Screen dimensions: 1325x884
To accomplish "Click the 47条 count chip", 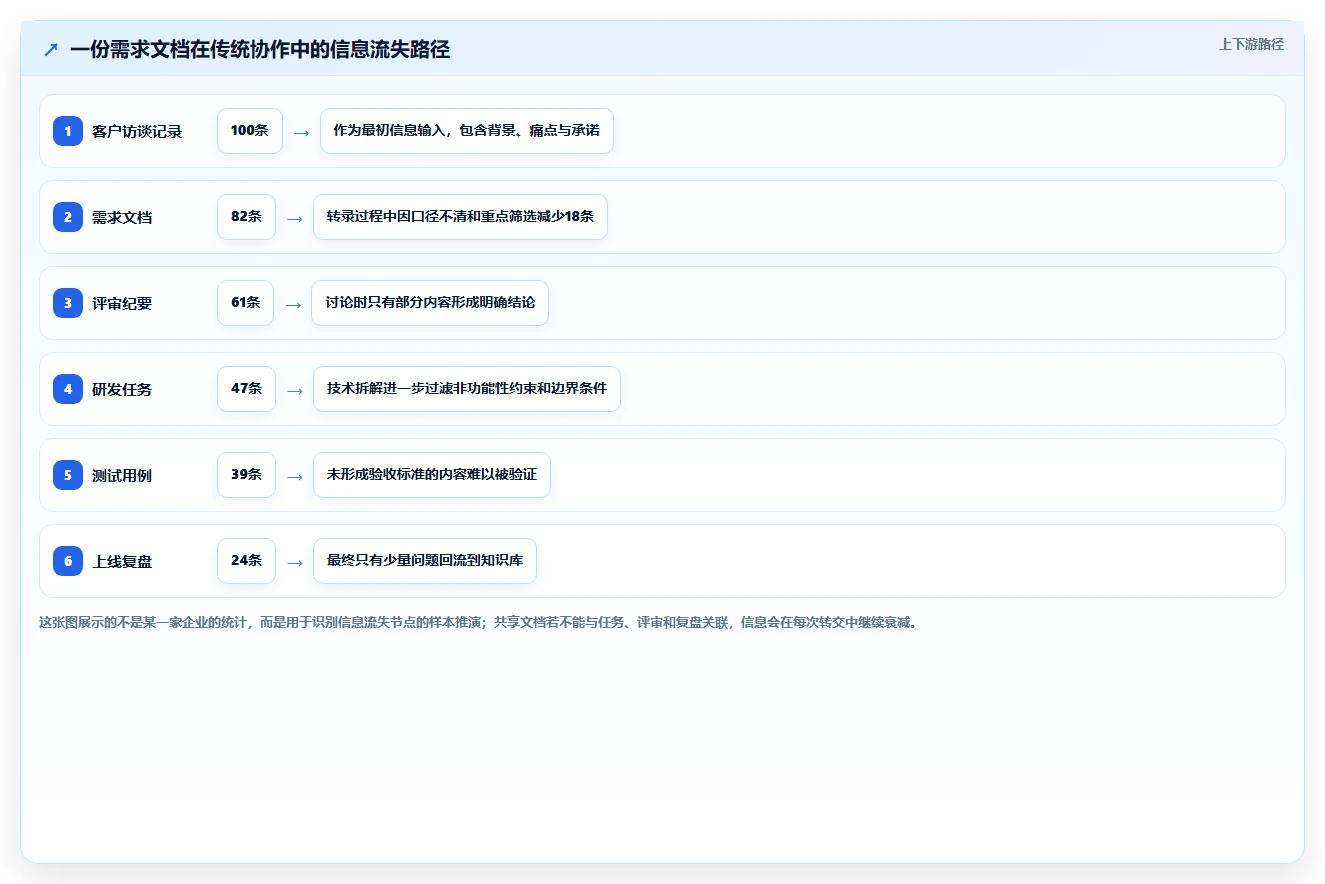I will [246, 389].
